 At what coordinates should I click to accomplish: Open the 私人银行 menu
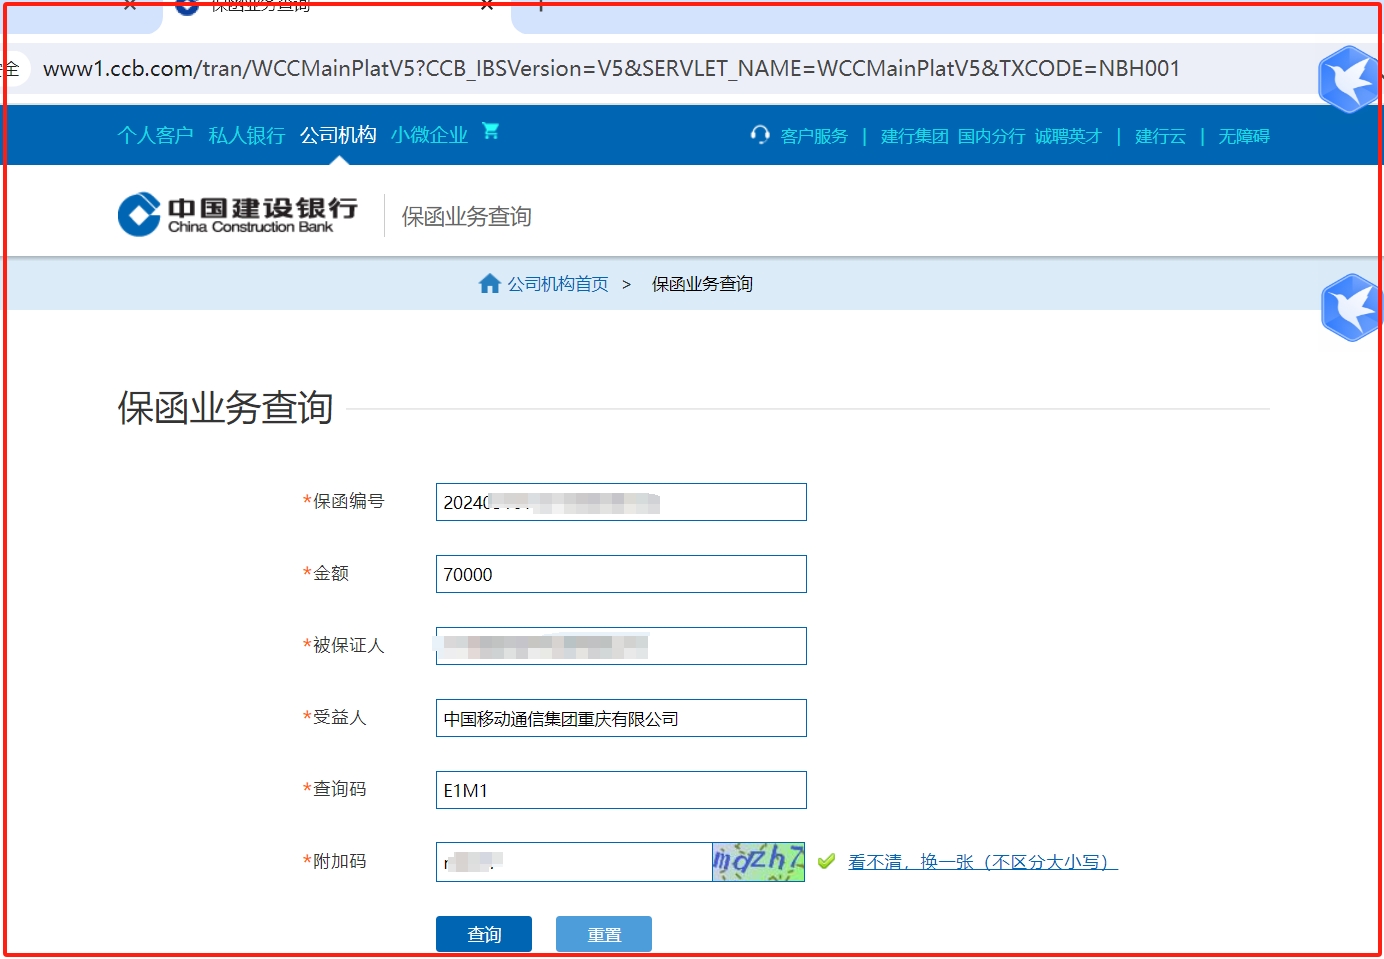pos(246,135)
